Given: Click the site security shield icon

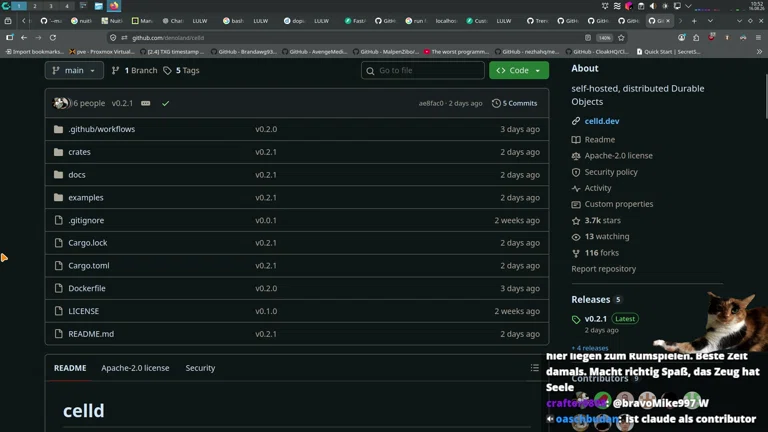Looking at the screenshot, I should click(x=113, y=38).
